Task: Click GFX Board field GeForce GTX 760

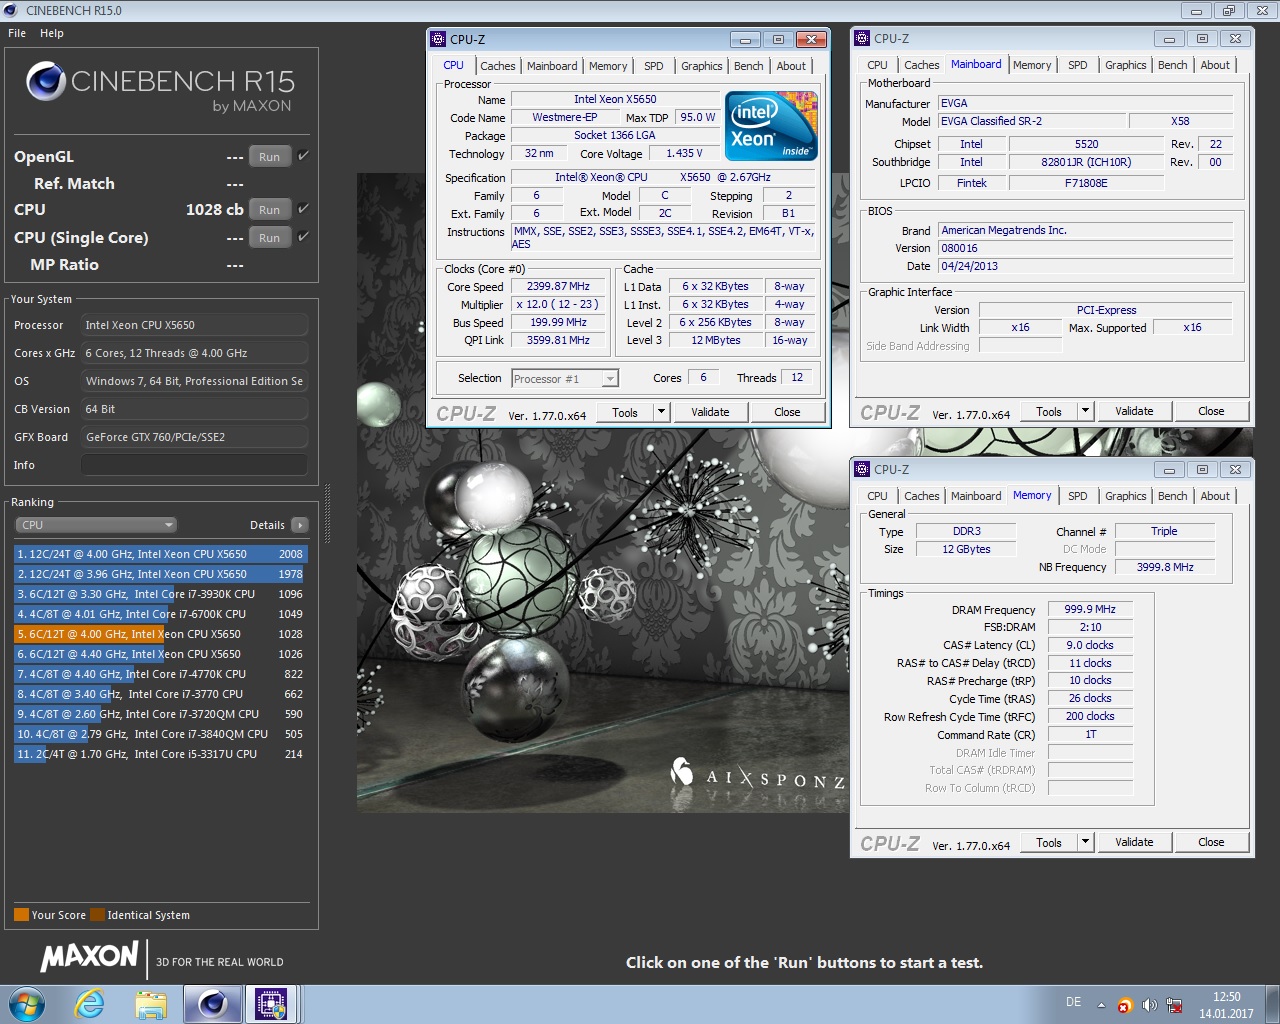Action: click(195, 437)
